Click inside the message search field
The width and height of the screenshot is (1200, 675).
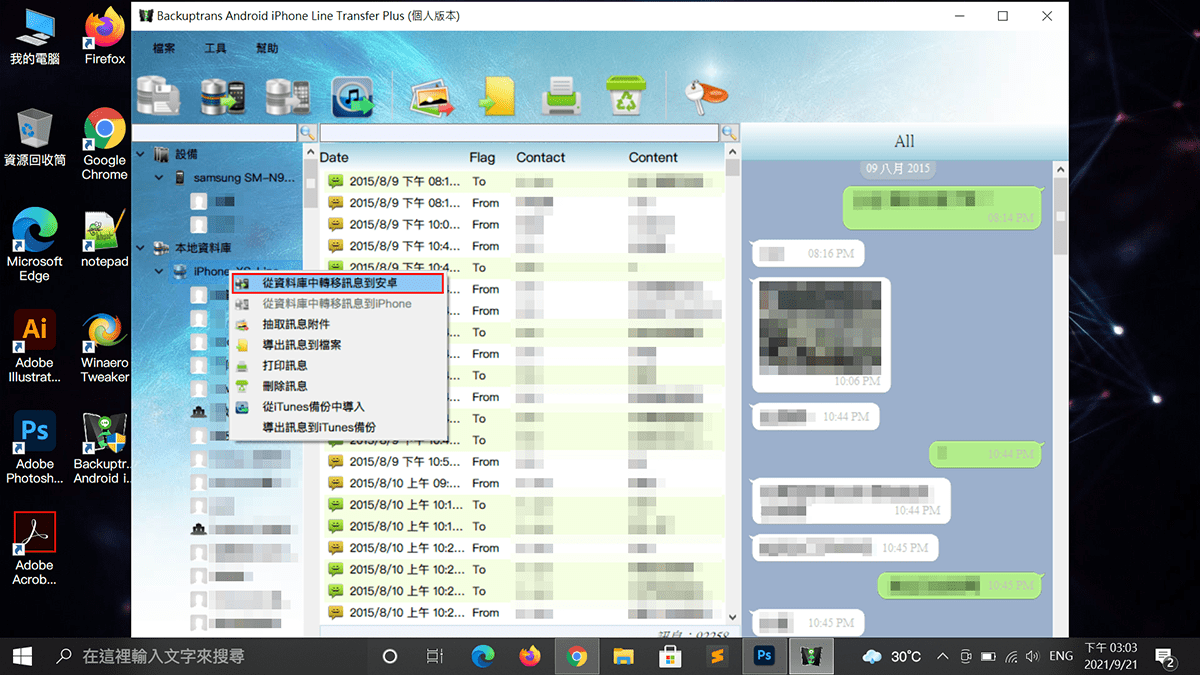[520, 132]
